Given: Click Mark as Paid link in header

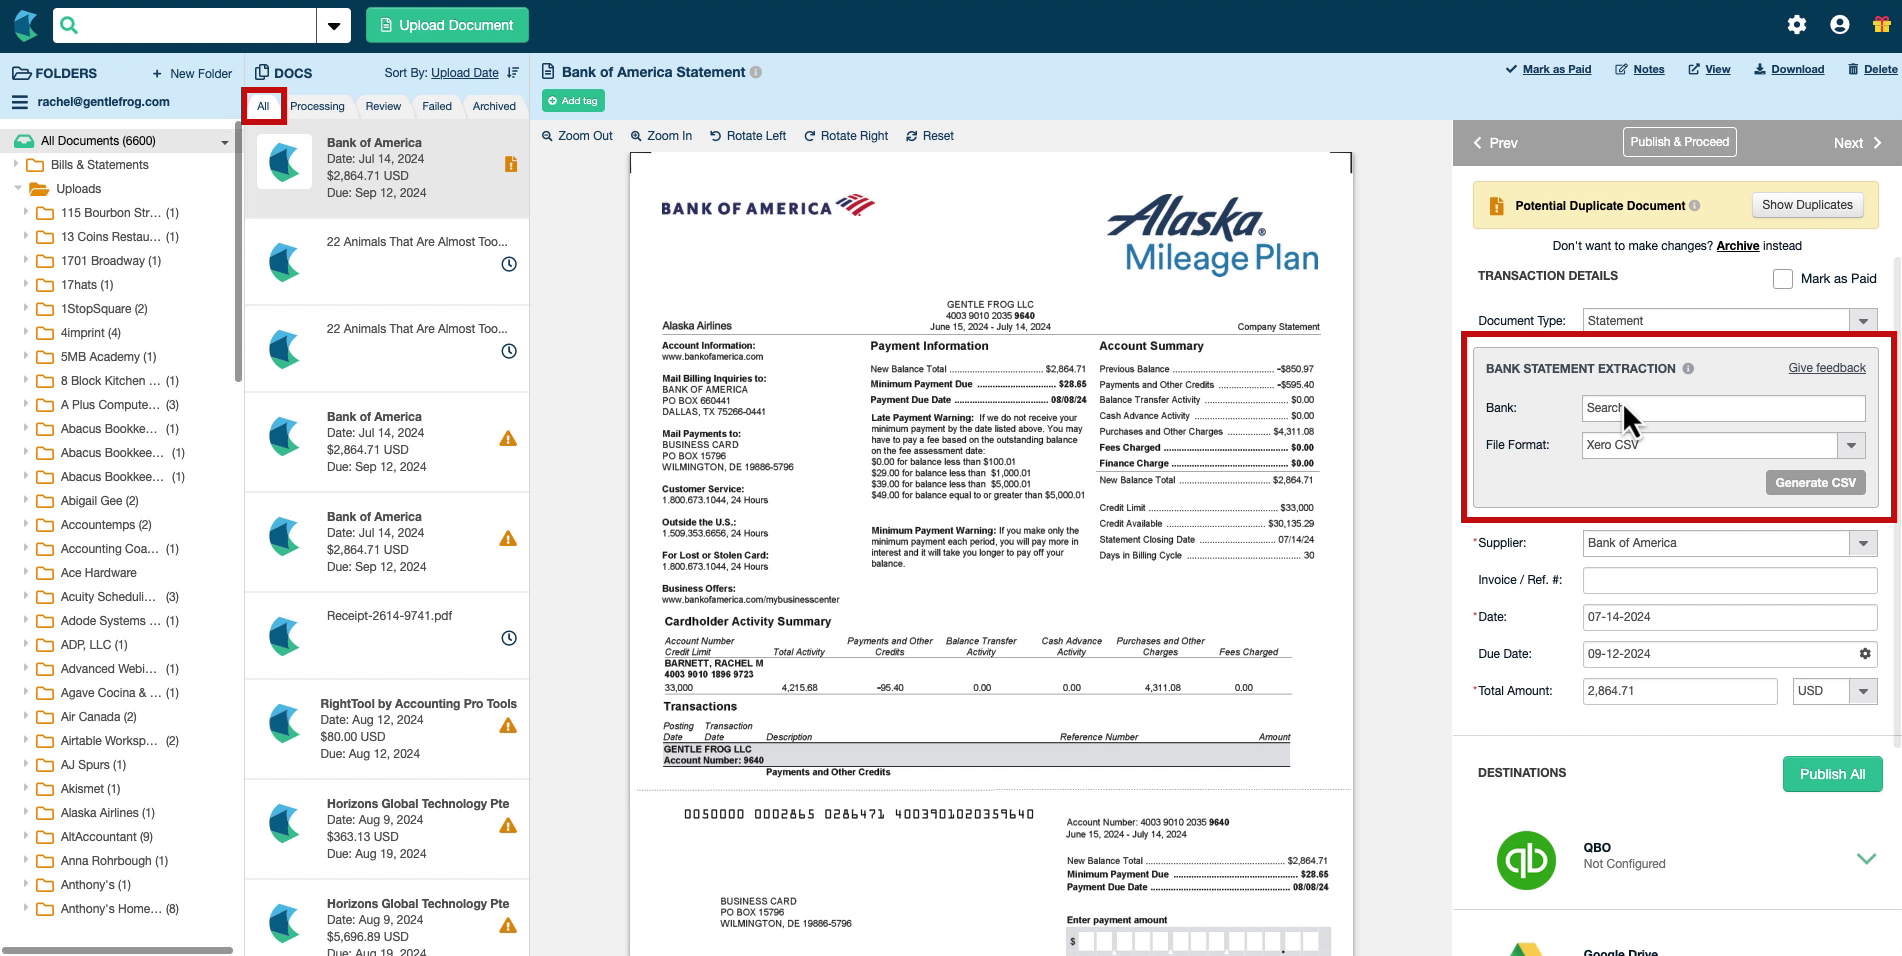Looking at the screenshot, I should (x=1548, y=70).
